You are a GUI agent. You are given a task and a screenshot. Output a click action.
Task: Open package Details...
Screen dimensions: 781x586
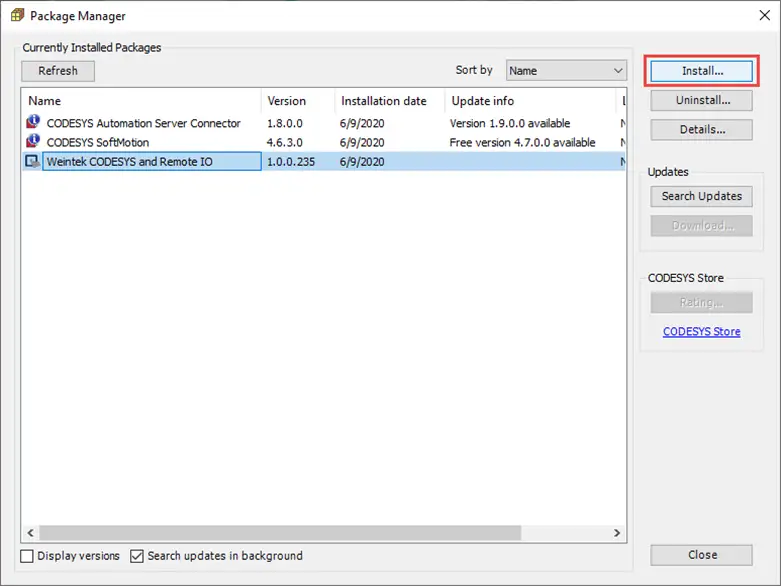(701, 129)
